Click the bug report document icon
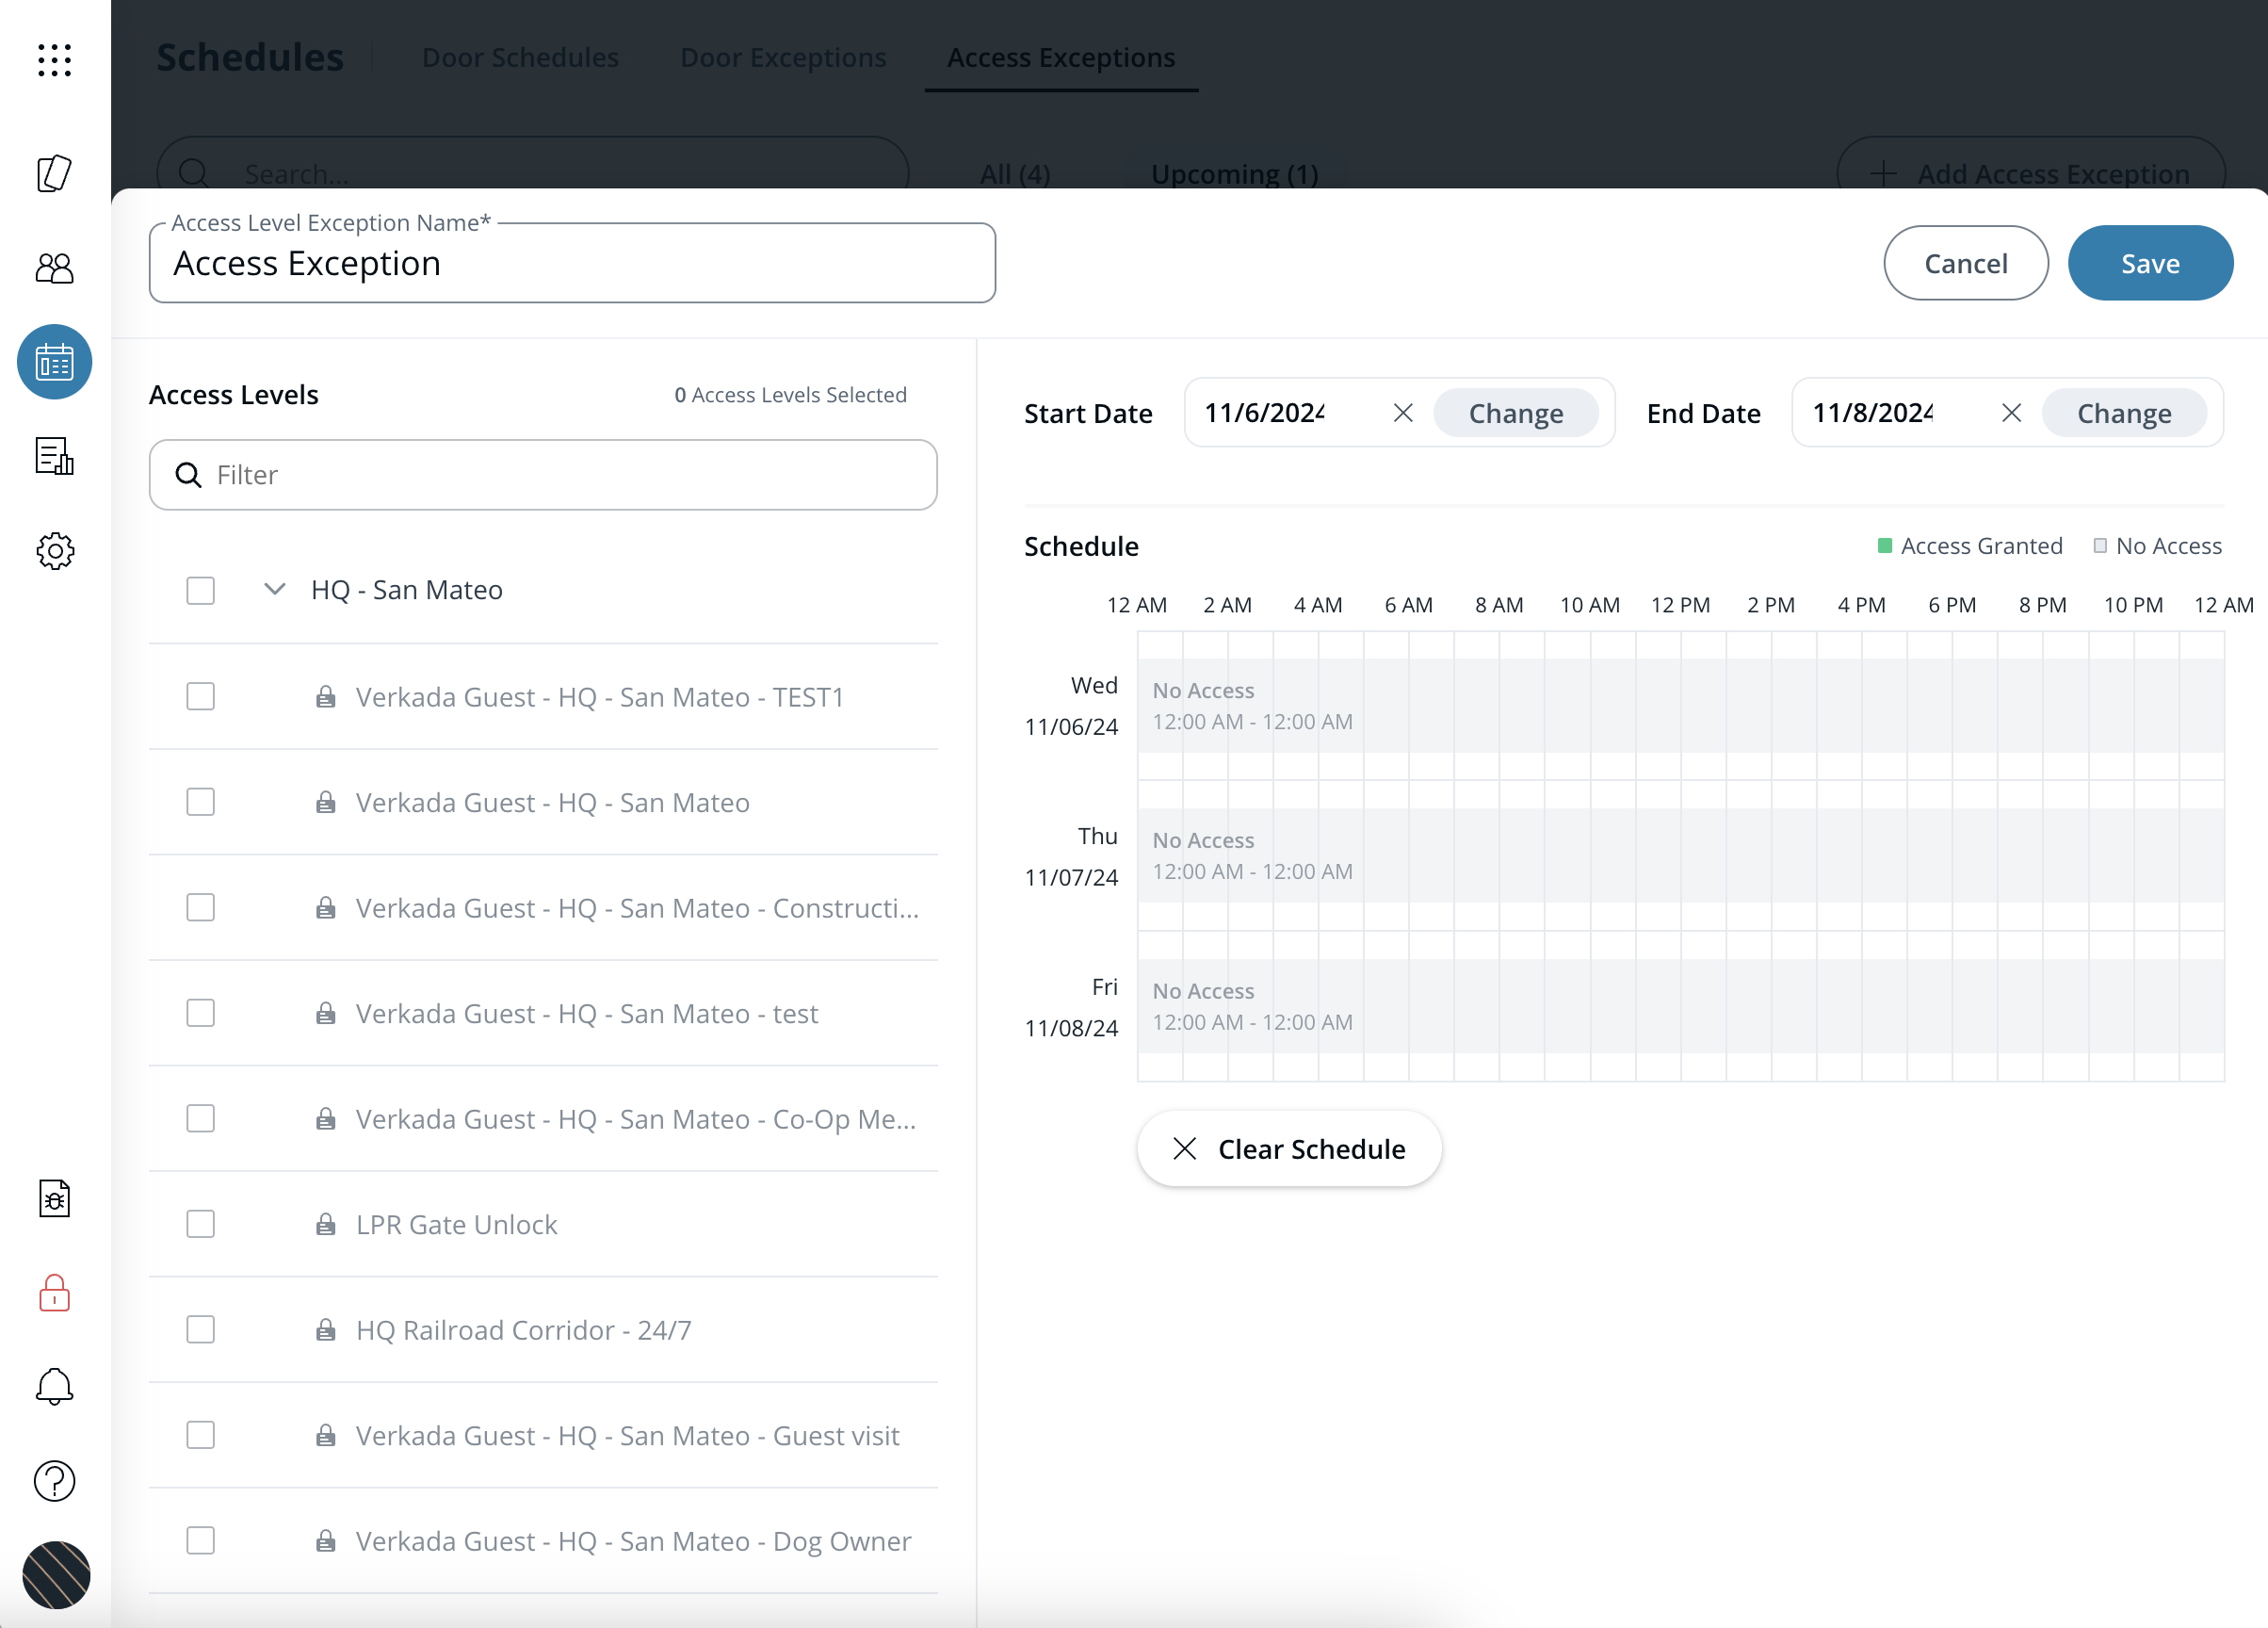 tap(54, 1198)
